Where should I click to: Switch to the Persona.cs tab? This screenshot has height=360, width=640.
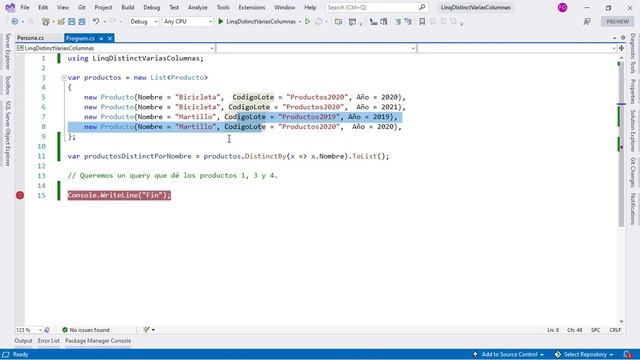pyautogui.click(x=31, y=38)
